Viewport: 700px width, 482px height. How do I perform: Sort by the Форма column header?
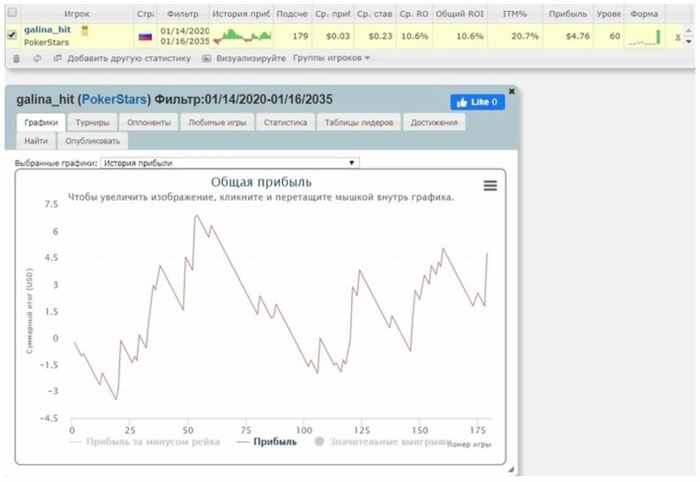[644, 14]
